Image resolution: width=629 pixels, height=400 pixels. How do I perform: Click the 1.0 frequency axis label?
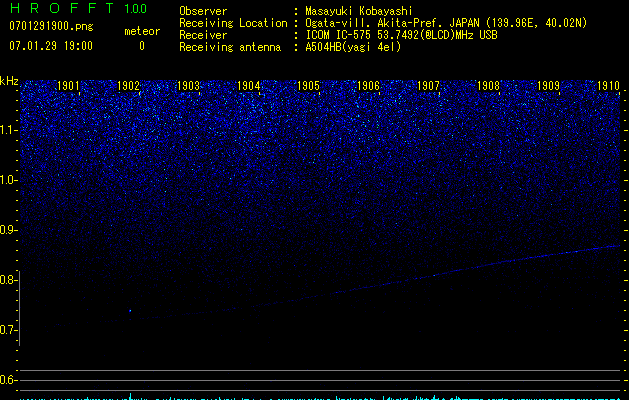click(x=9, y=180)
